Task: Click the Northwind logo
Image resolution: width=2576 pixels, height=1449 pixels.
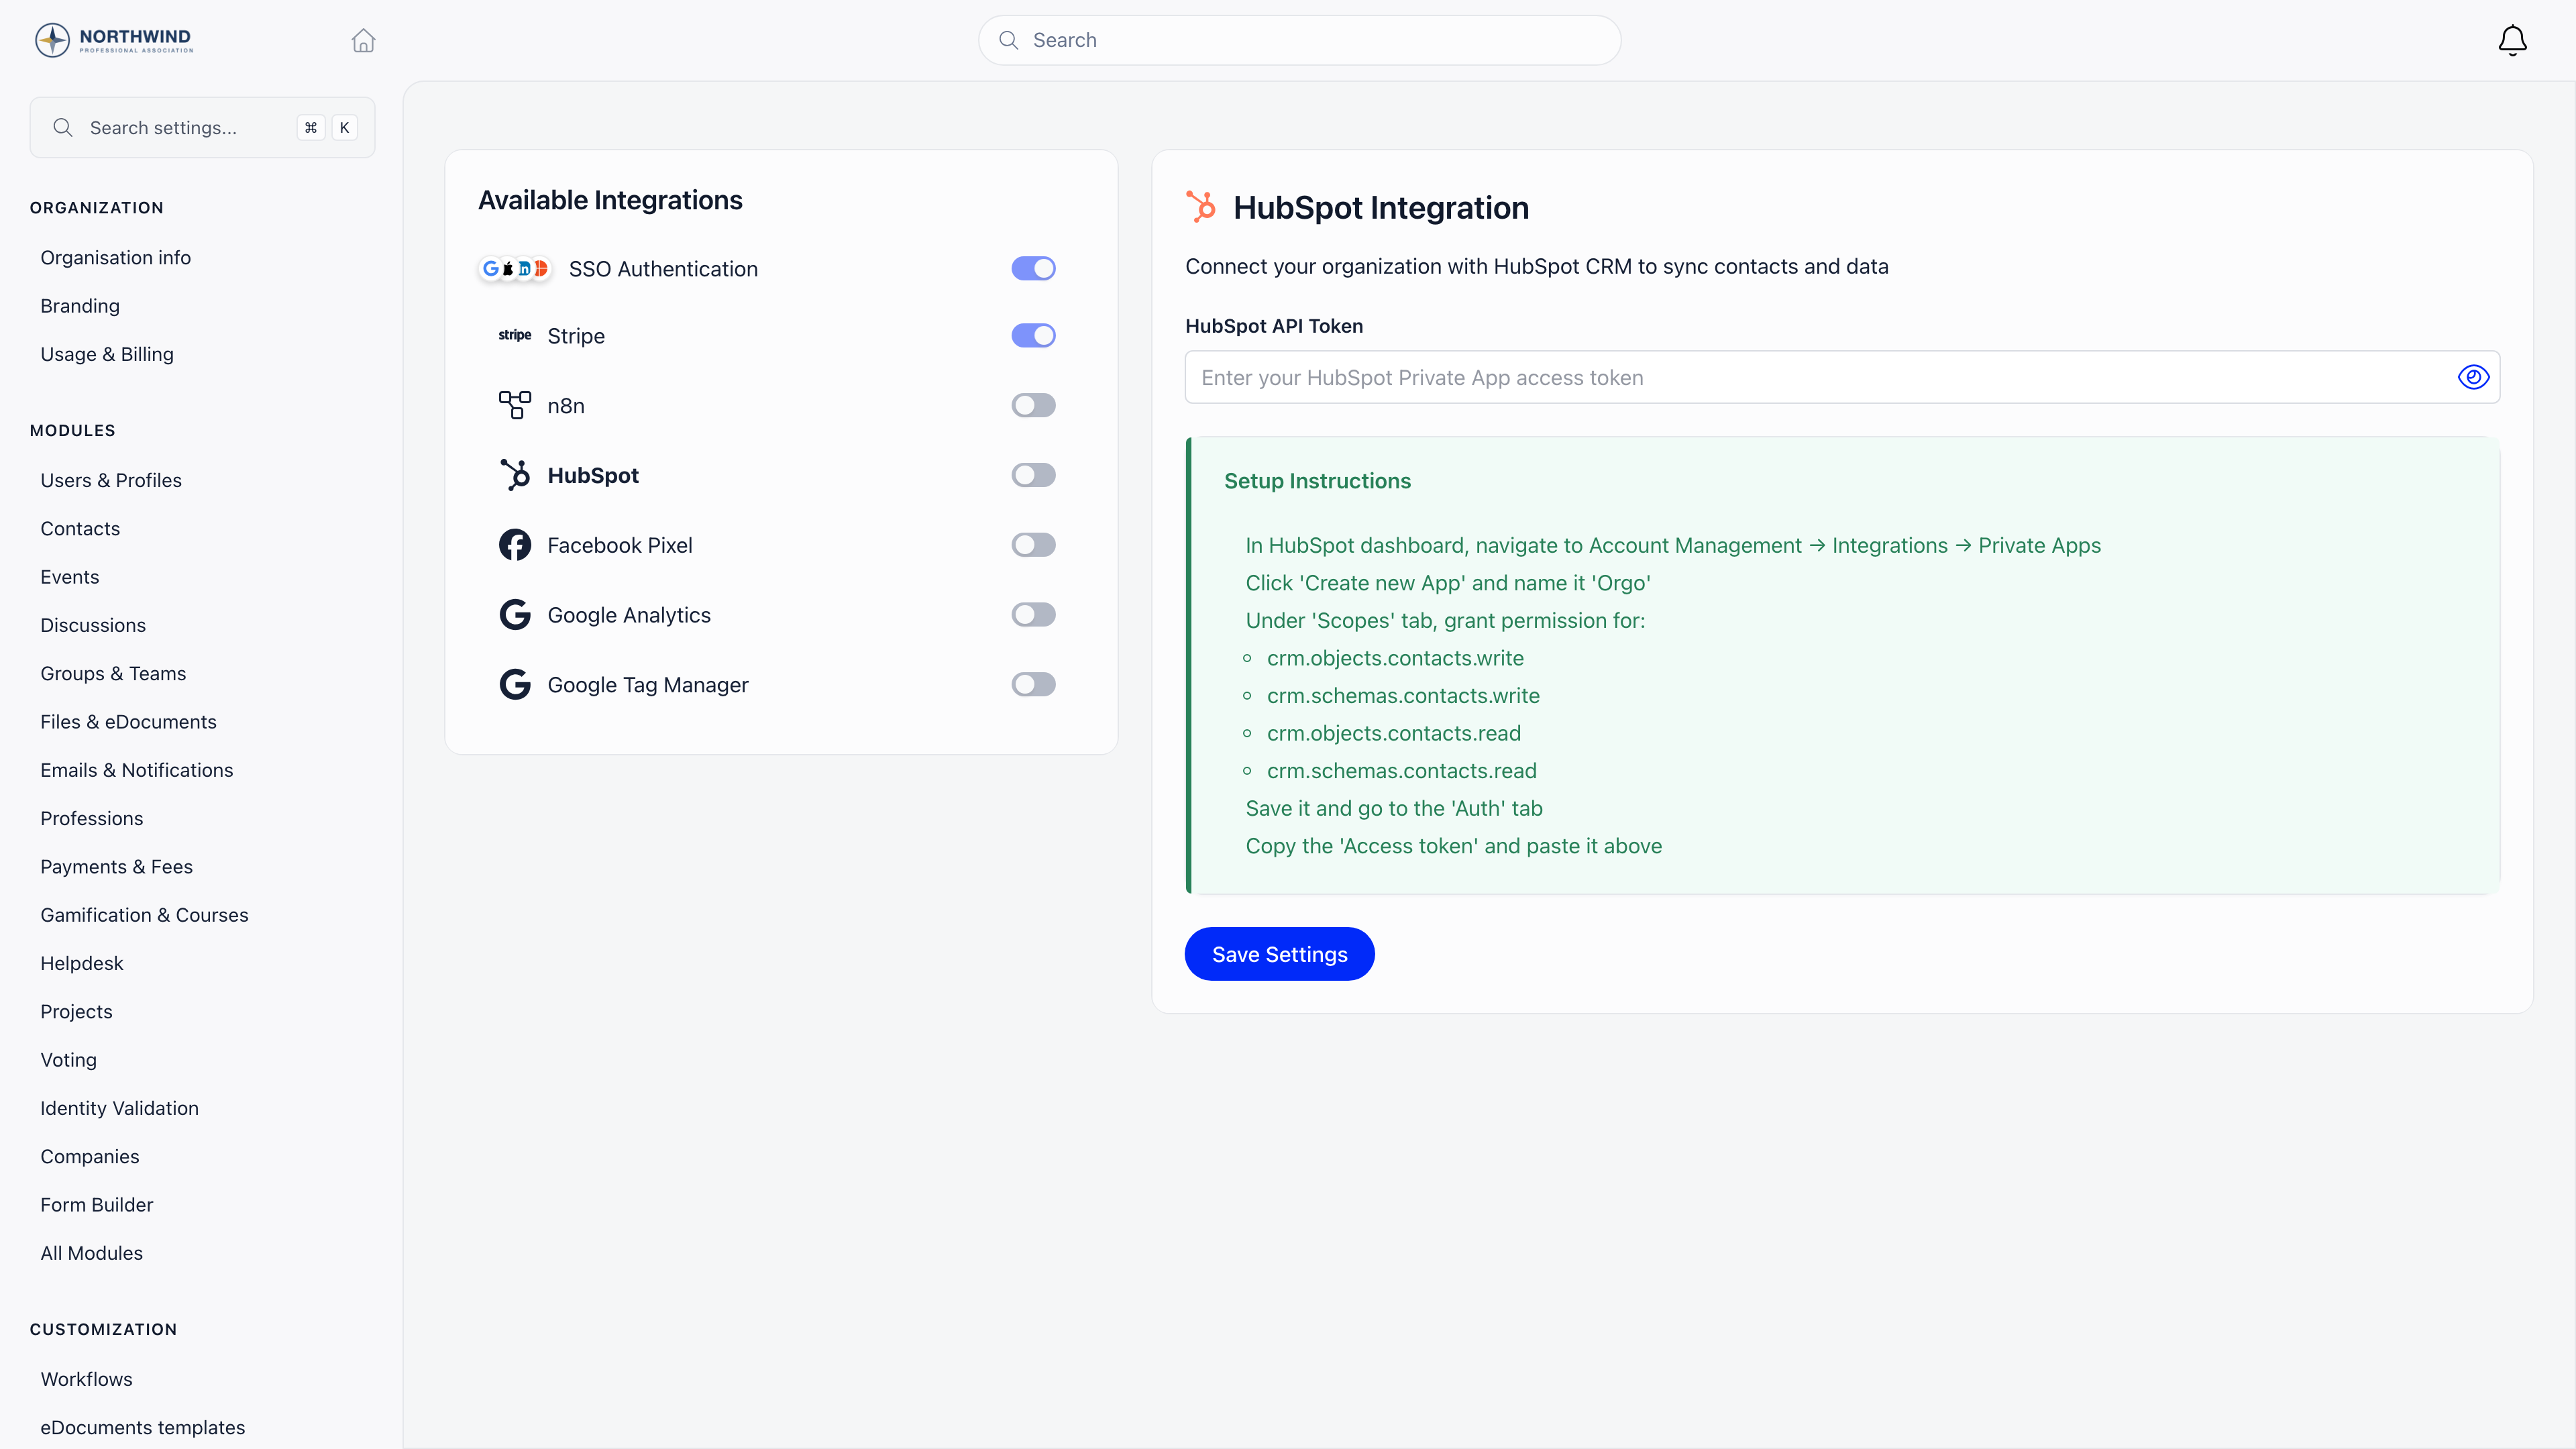Action: 114,40
